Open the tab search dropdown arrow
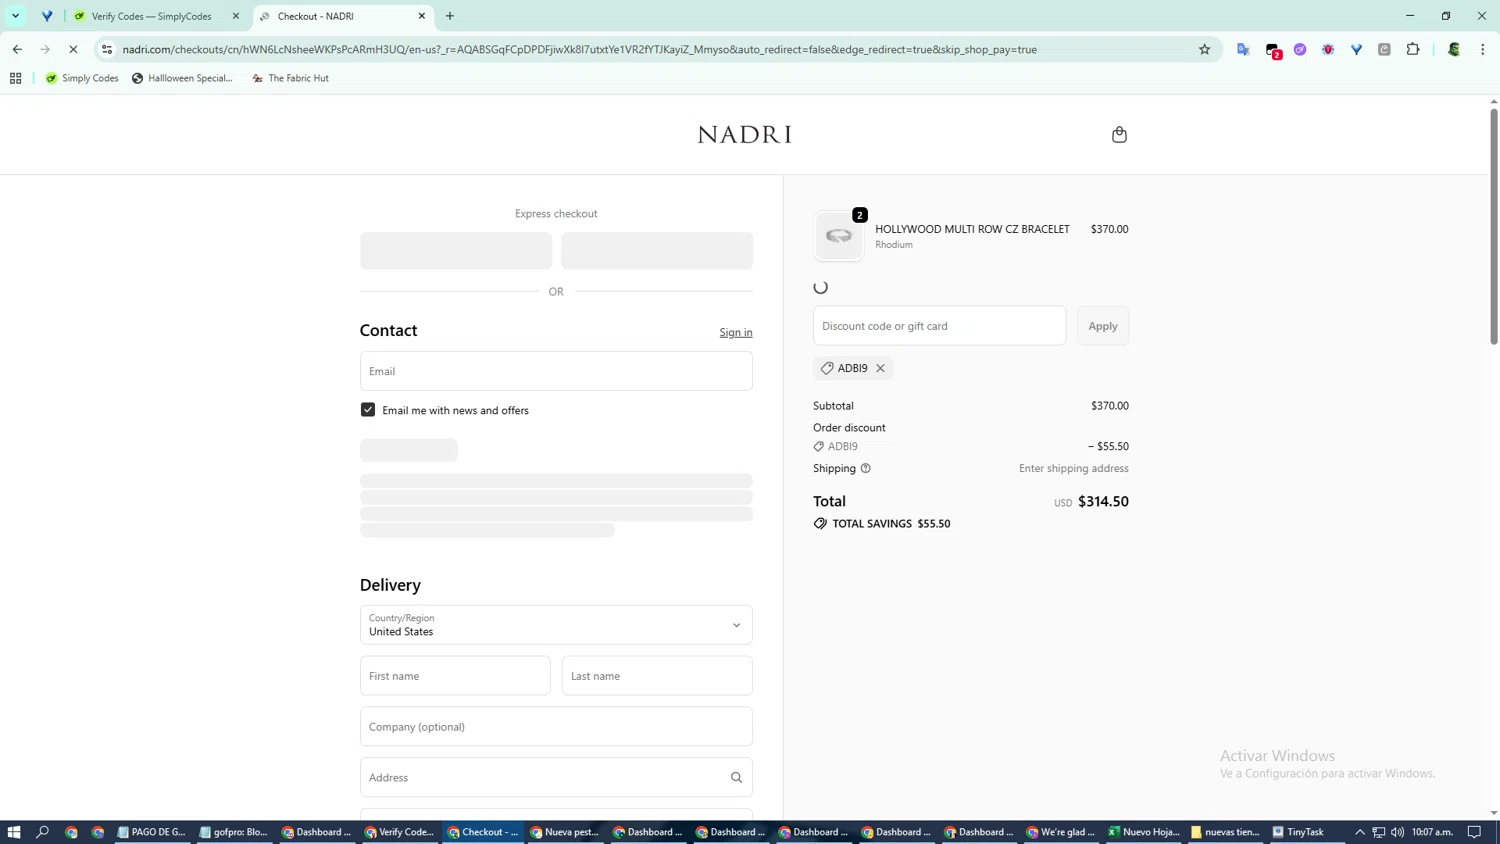This screenshot has width=1500, height=844. click(16, 16)
